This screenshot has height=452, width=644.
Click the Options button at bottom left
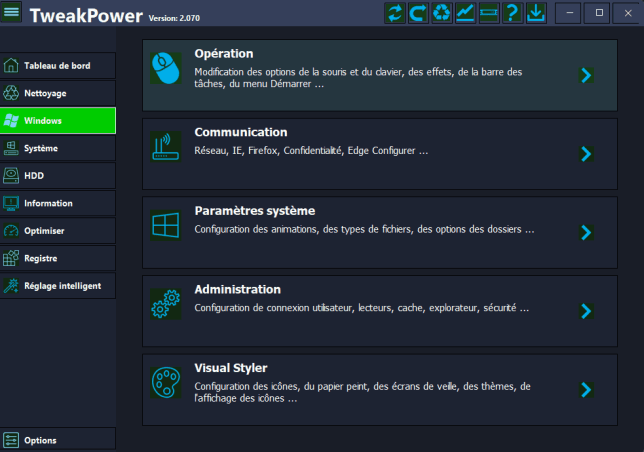pos(58,440)
